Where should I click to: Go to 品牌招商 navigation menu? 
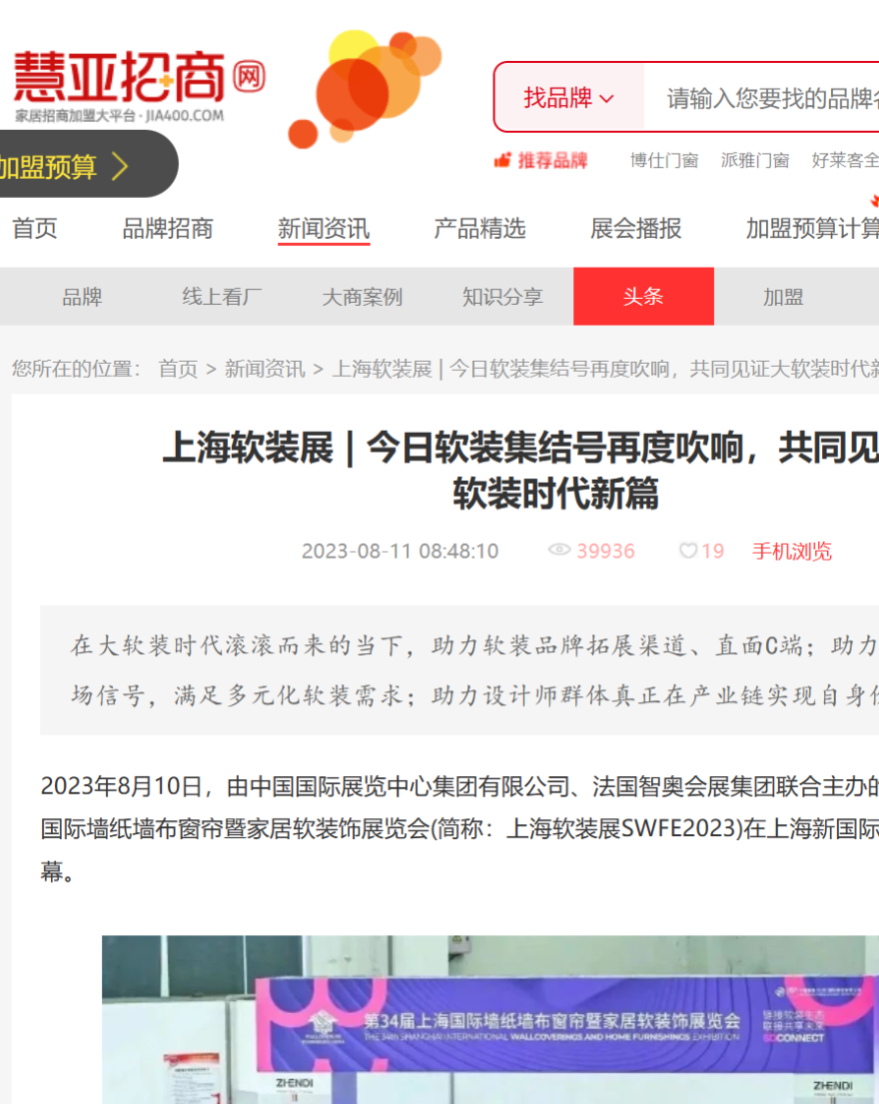pyautogui.click(x=167, y=228)
